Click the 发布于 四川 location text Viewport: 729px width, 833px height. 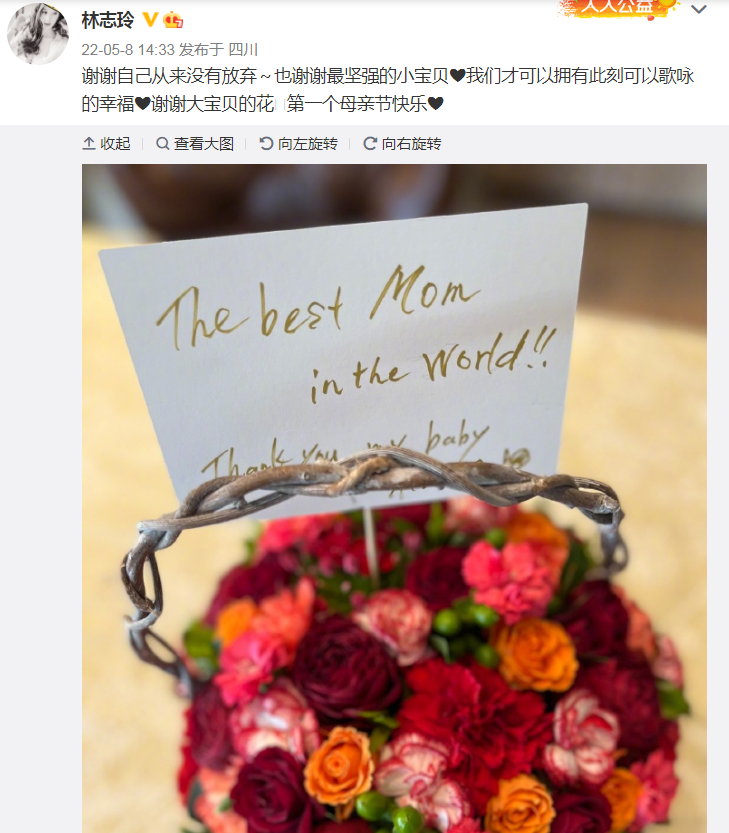(218, 50)
